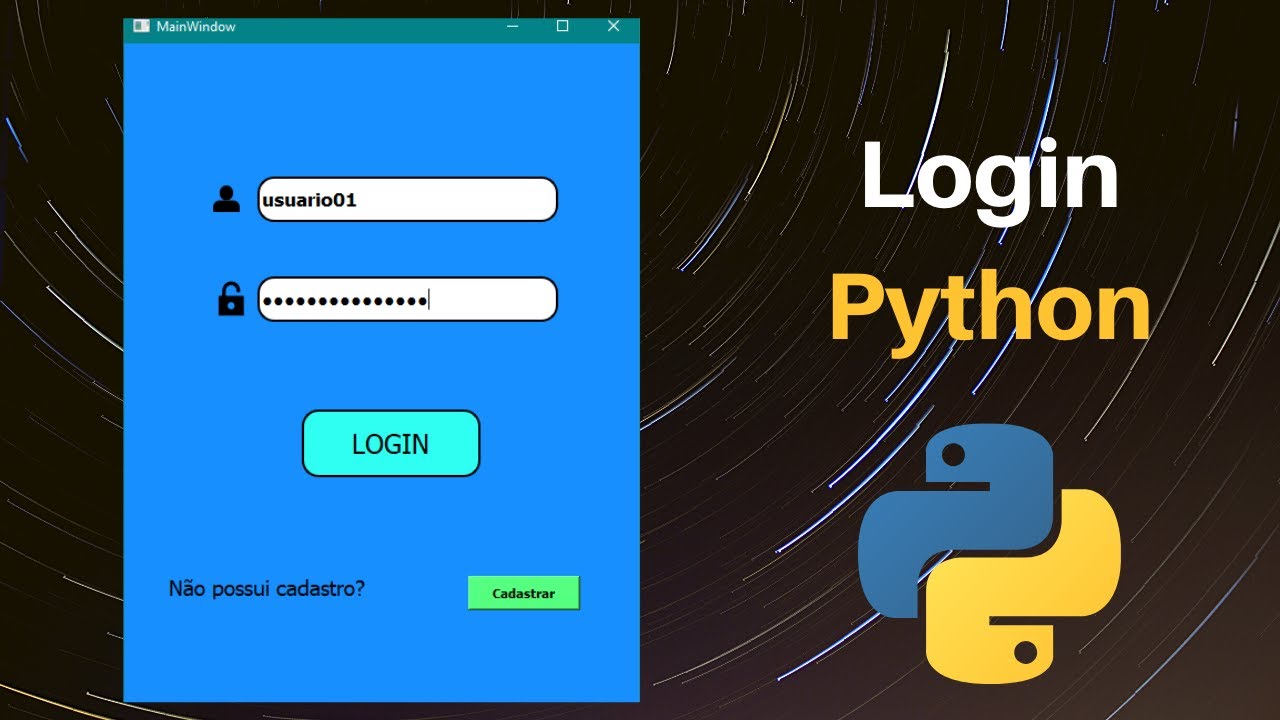Click the user silhouette icon

click(x=227, y=199)
